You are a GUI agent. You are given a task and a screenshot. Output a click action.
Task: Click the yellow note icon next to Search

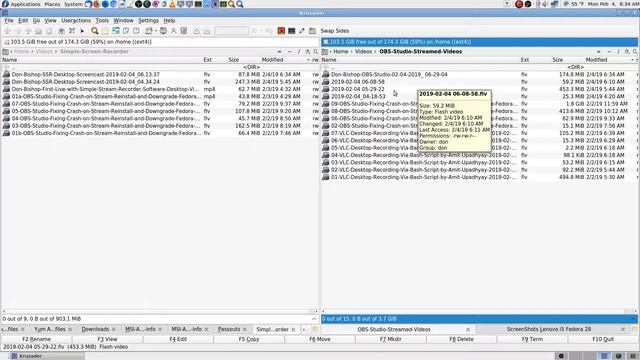[x=105, y=31]
